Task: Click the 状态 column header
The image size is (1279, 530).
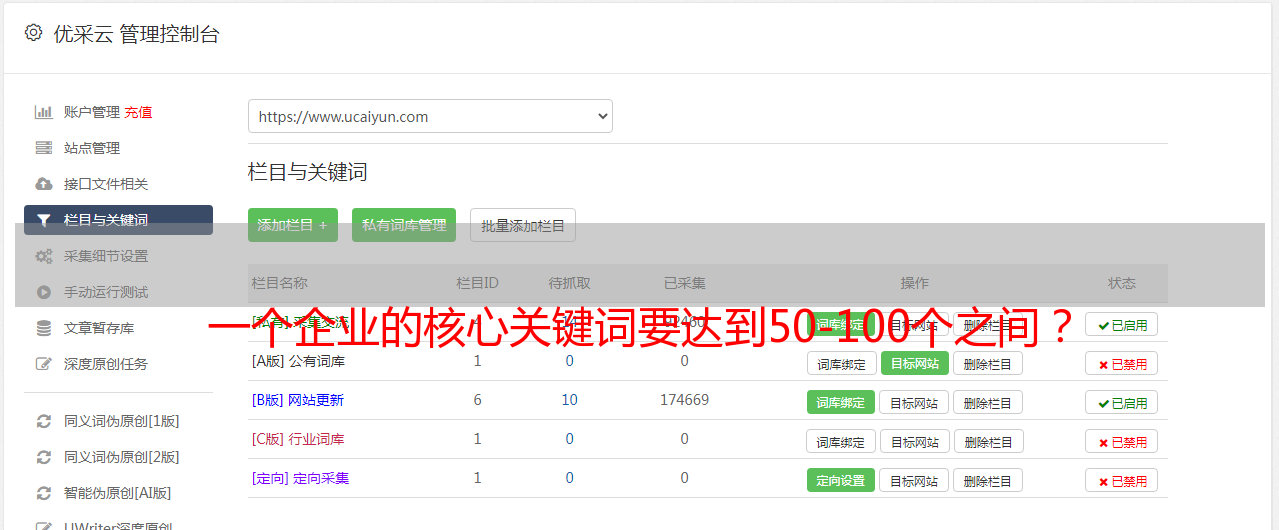Action: [1122, 283]
